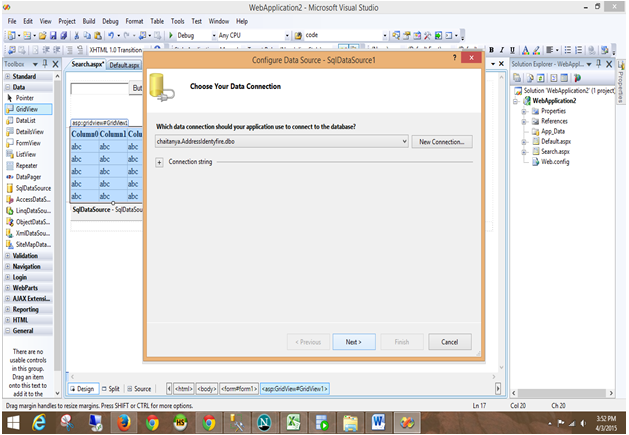This screenshot has height=435, width=629.
Task: Select GridView in the Toolbox
Action: point(28,109)
